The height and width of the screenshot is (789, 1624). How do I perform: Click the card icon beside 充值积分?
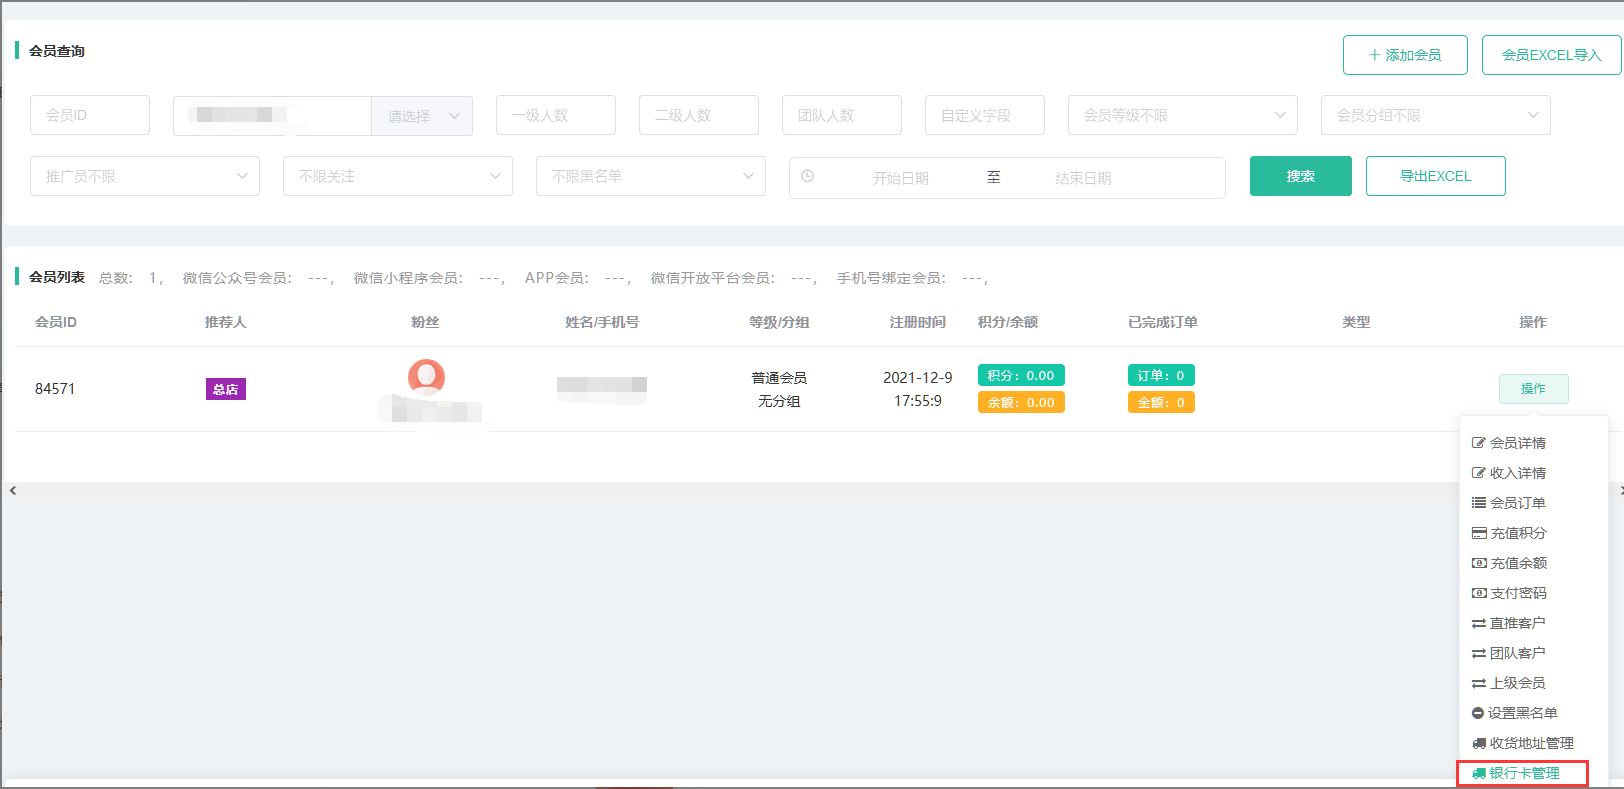tap(1479, 533)
